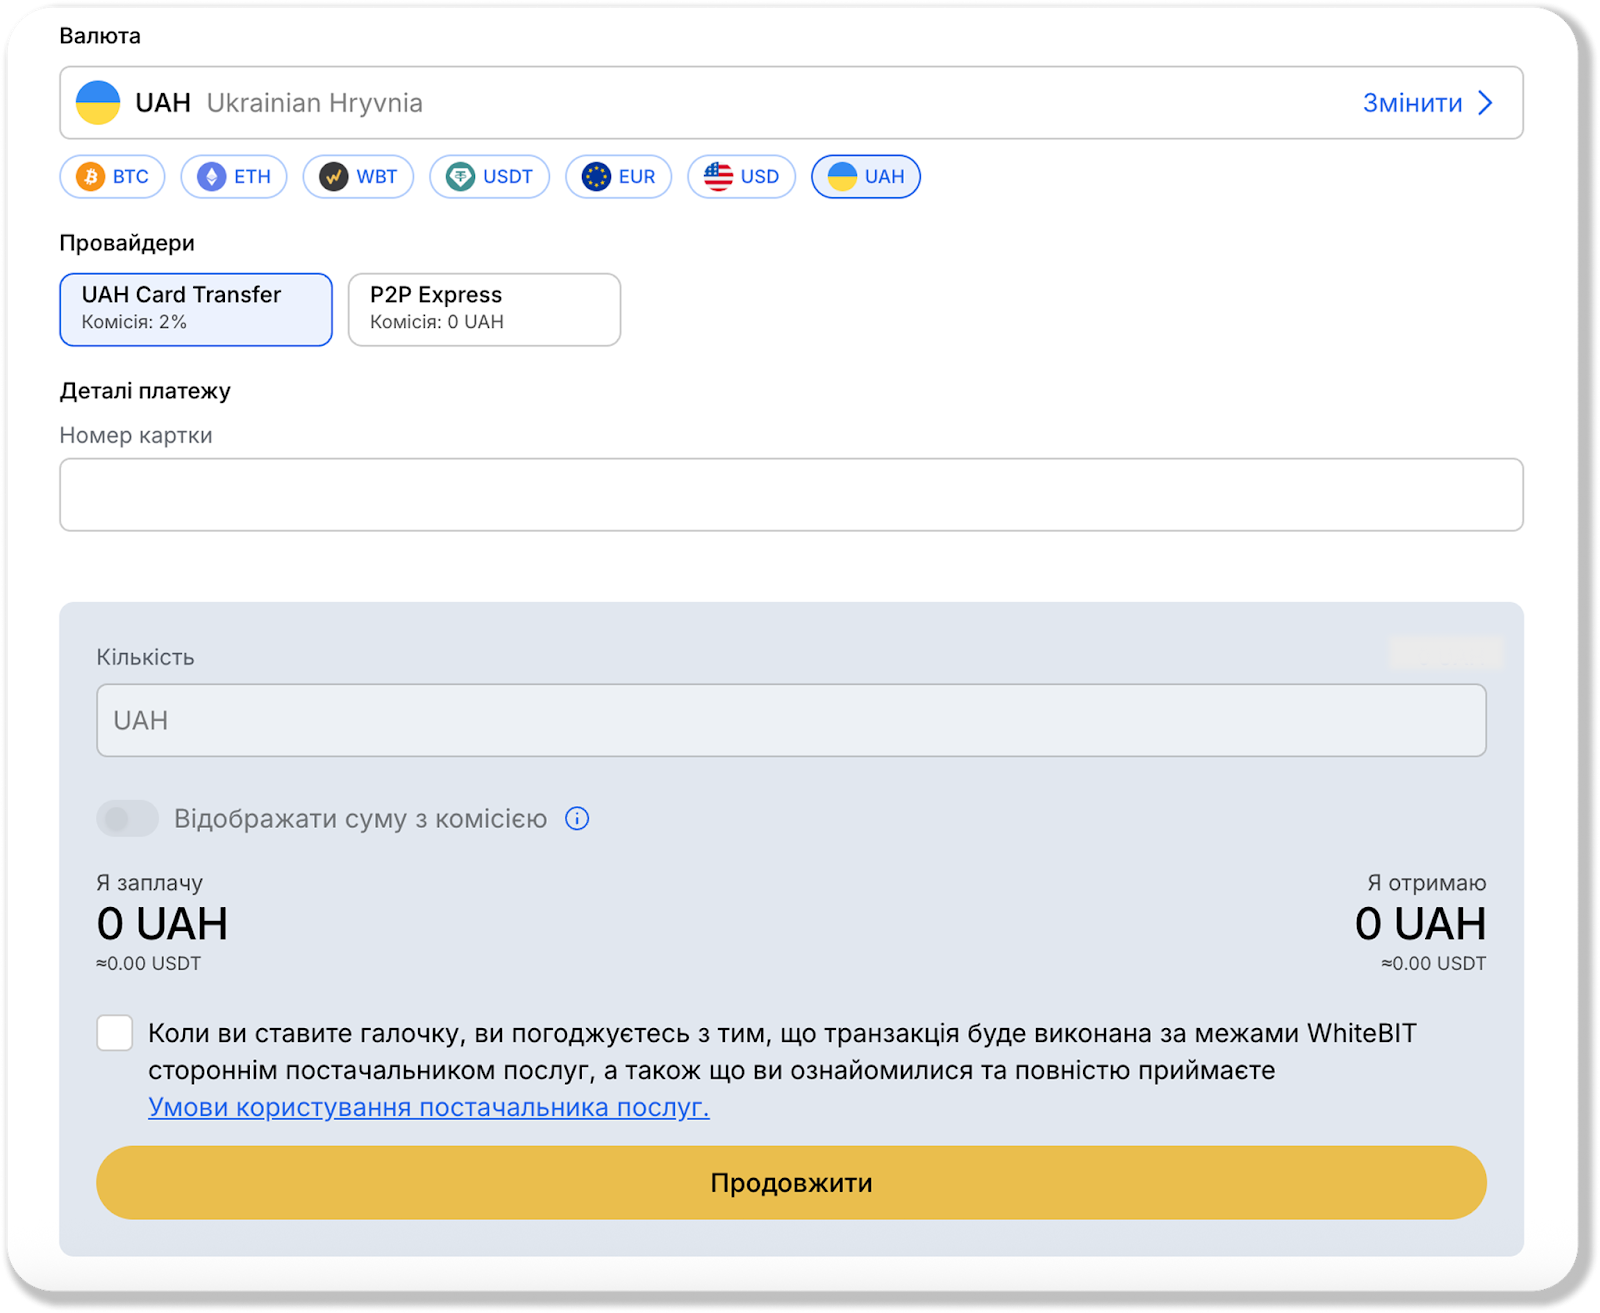
Task: Open 'Умови користування постачальника послуг' link
Action: [x=428, y=1107]
